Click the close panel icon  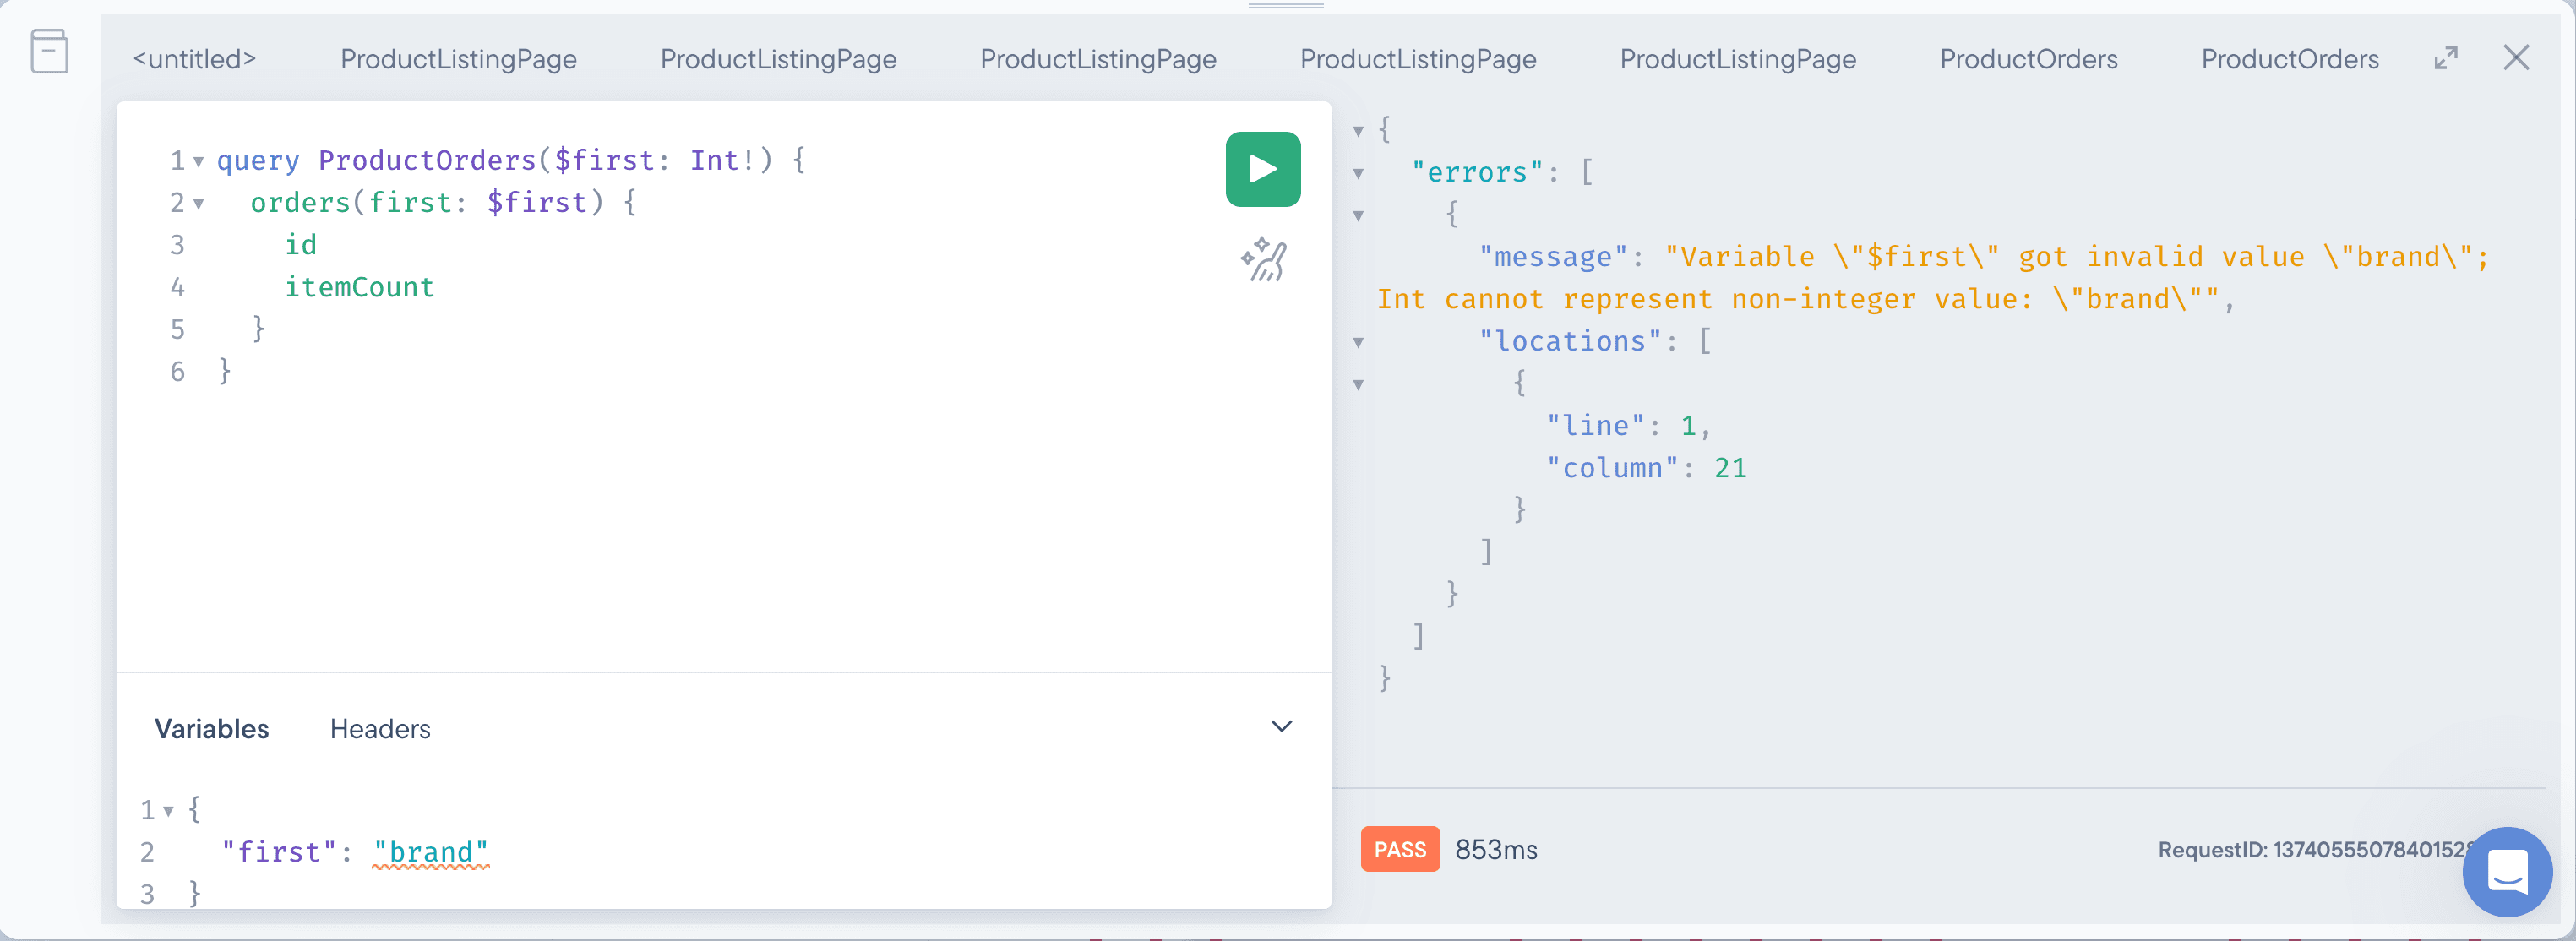2517,57
